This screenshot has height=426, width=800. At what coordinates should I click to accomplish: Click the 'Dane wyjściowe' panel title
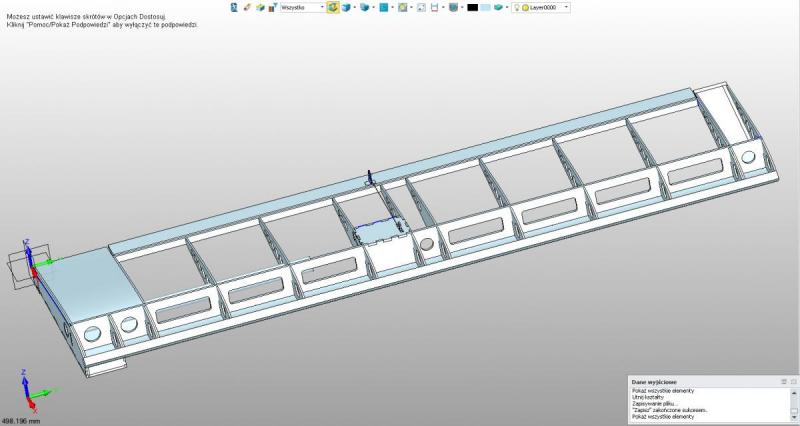click(x=656, y=382)
